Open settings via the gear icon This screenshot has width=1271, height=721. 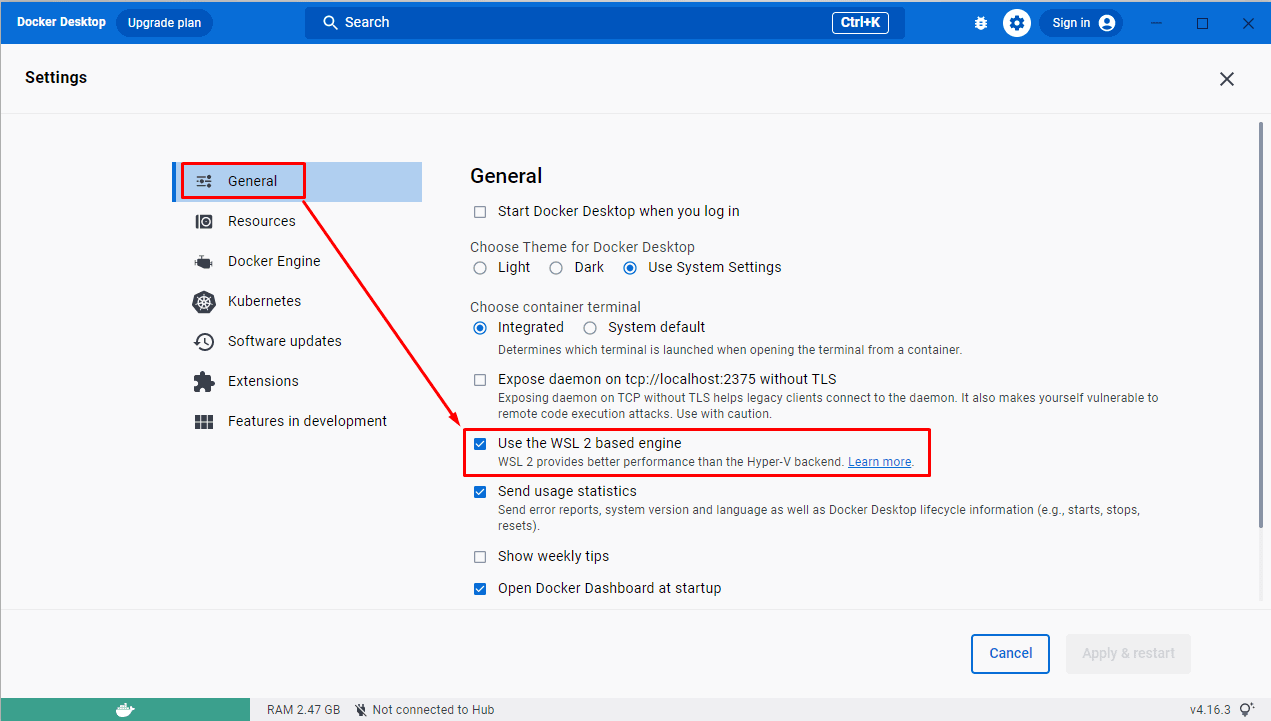1017,23
